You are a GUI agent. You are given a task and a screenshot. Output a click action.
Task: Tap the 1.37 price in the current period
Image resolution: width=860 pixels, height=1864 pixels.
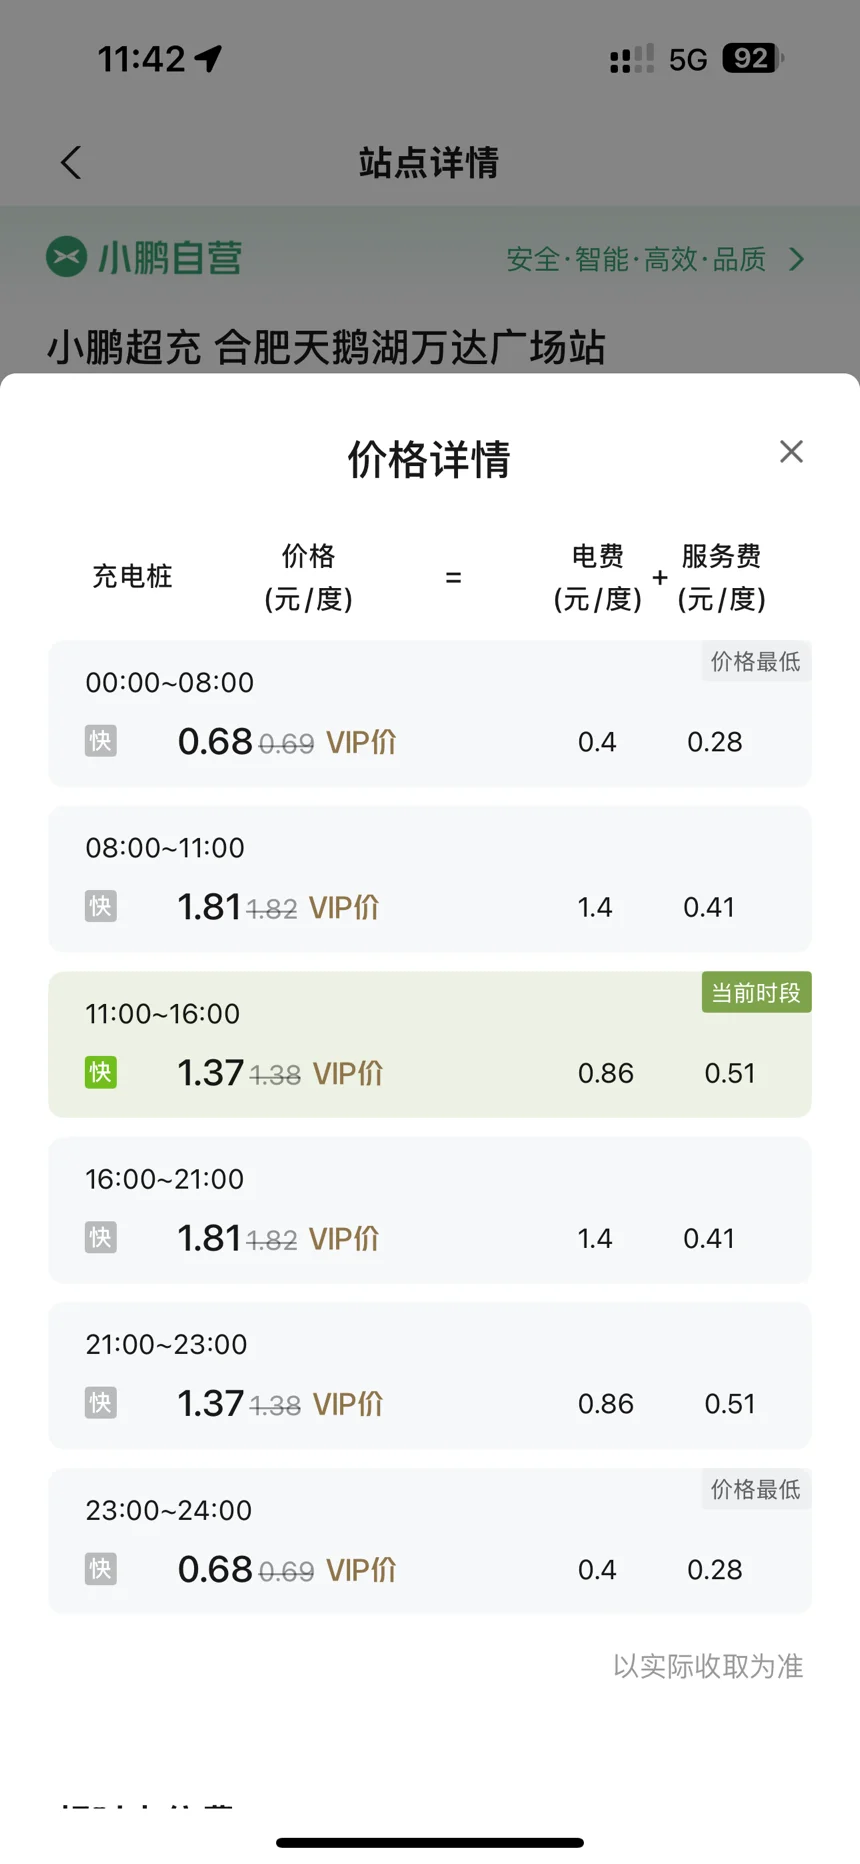pyautogui.click(x=210, y=1073)
